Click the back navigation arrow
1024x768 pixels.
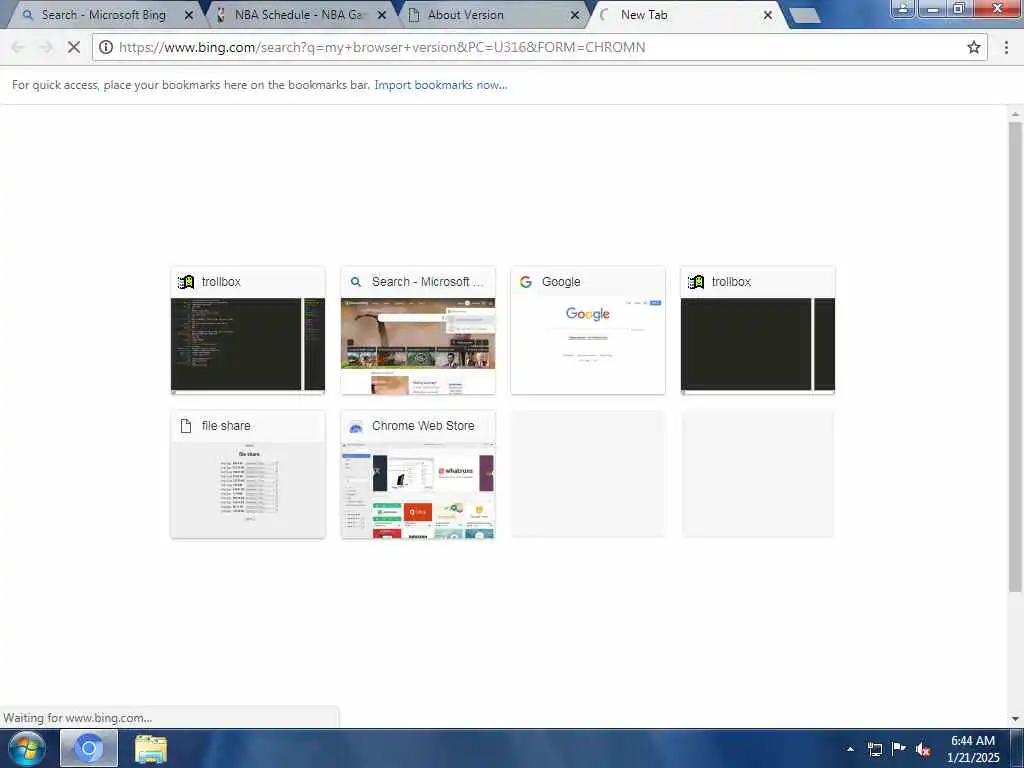18,47
